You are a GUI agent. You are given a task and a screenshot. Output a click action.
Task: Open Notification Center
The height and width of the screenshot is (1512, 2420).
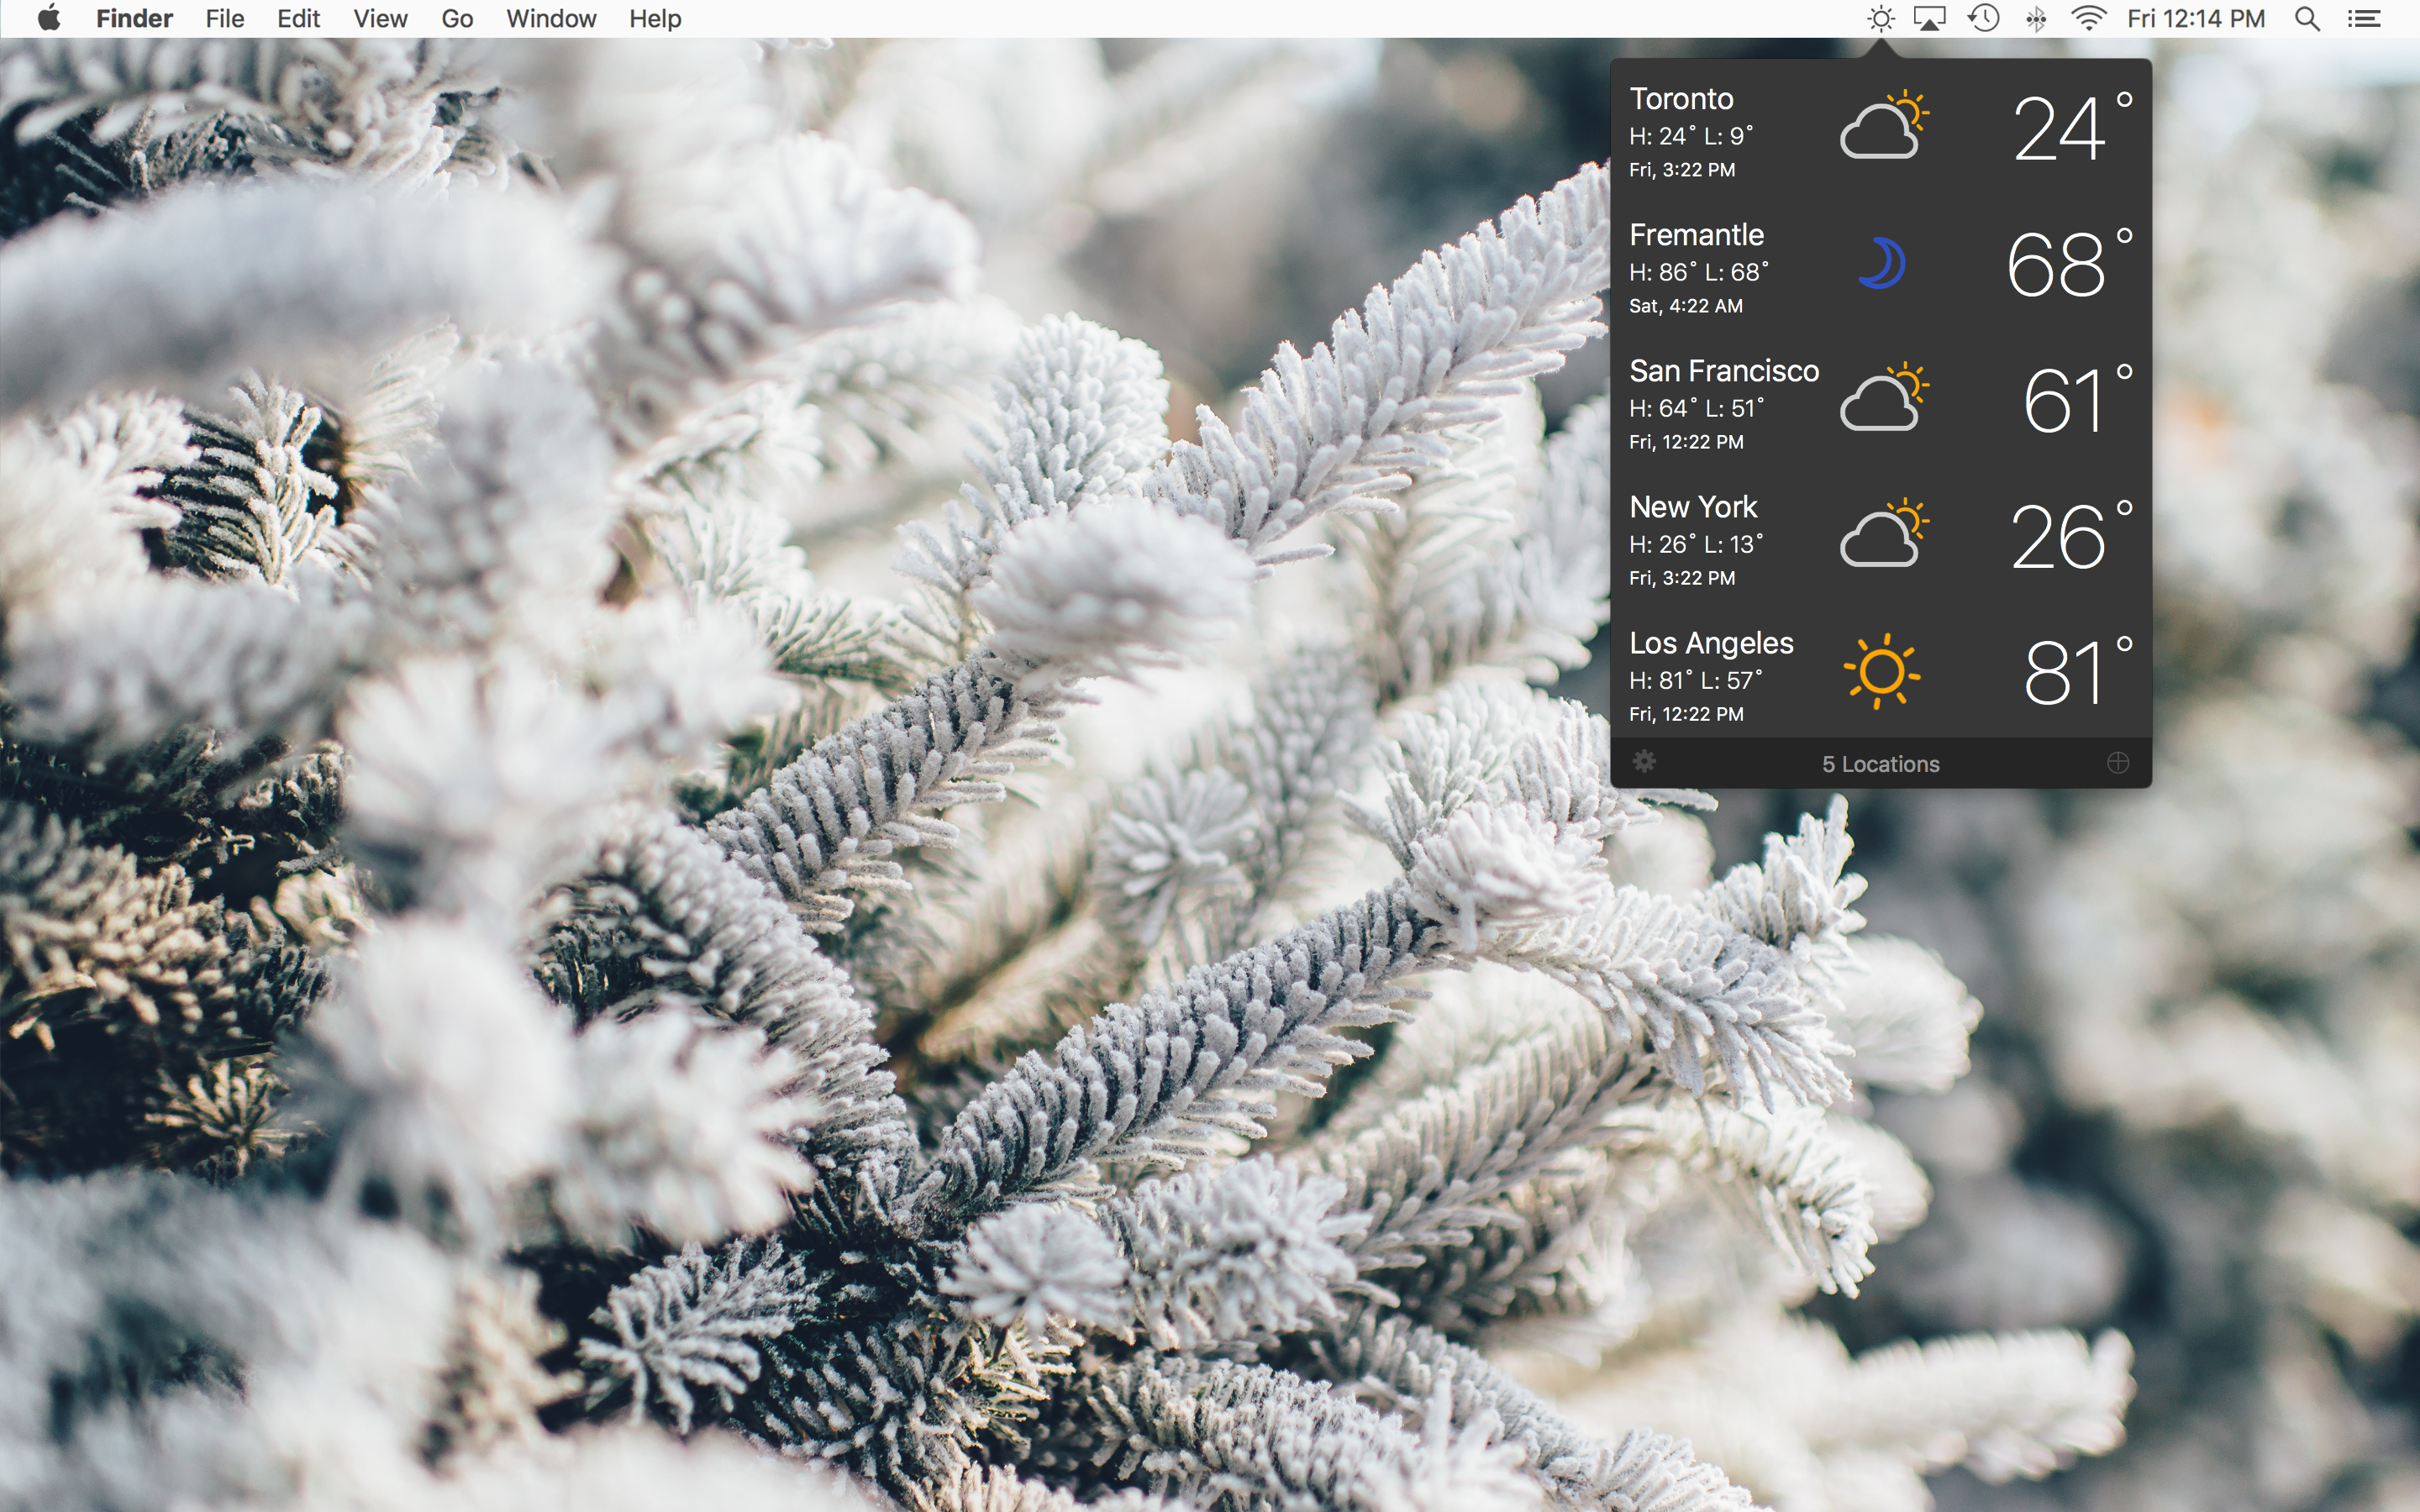coord(2365,18)
